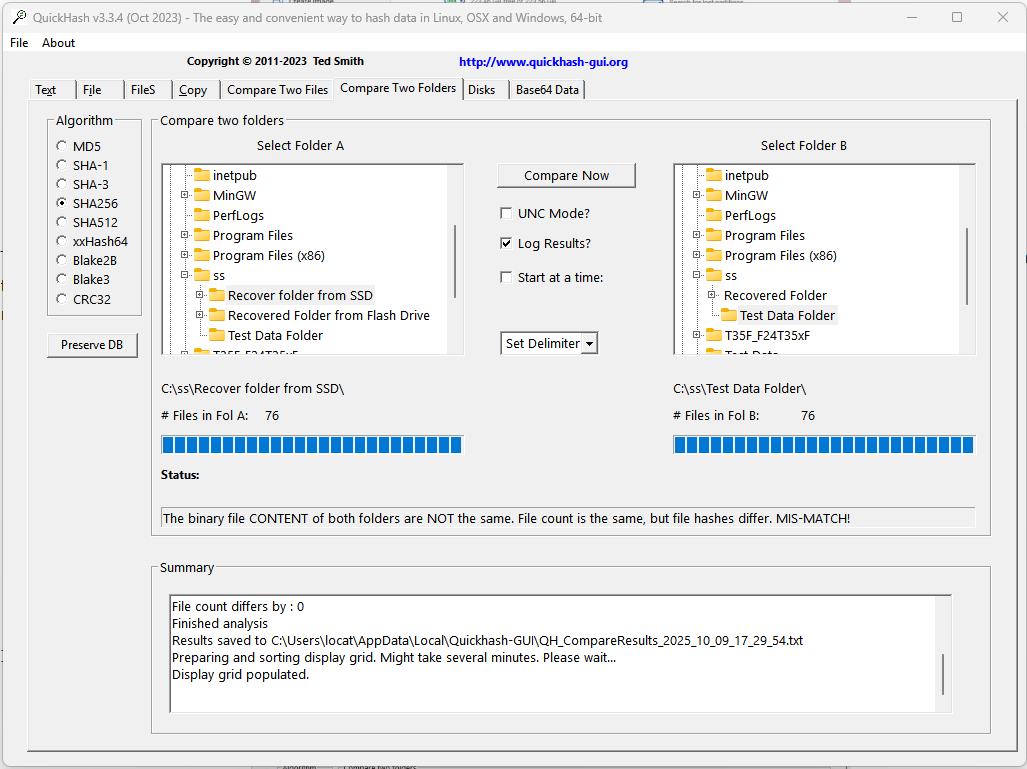The width and height of the screenshot is (1027, 769).
Task: Select the Test Data Folder icon in Folder B
Action: [x=729, y=315]
